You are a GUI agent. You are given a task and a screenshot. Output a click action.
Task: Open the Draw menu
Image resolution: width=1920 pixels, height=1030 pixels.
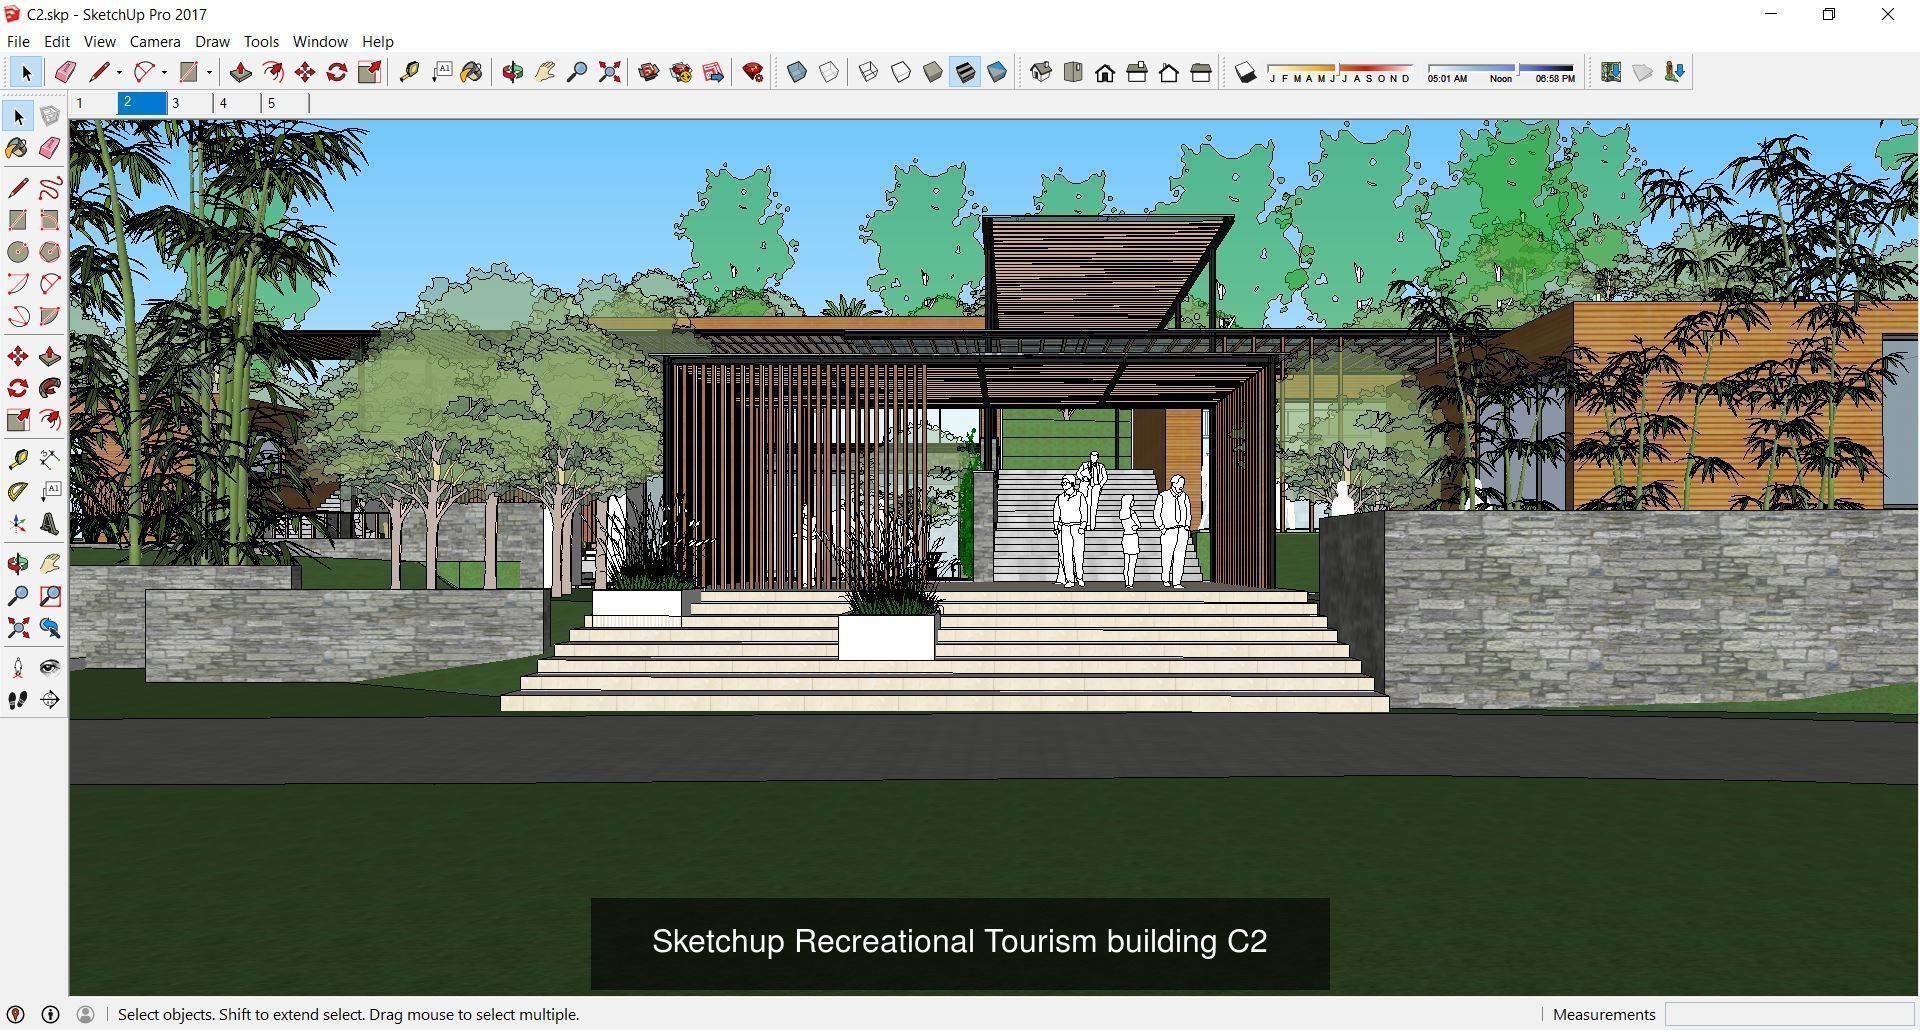point(212,41)
